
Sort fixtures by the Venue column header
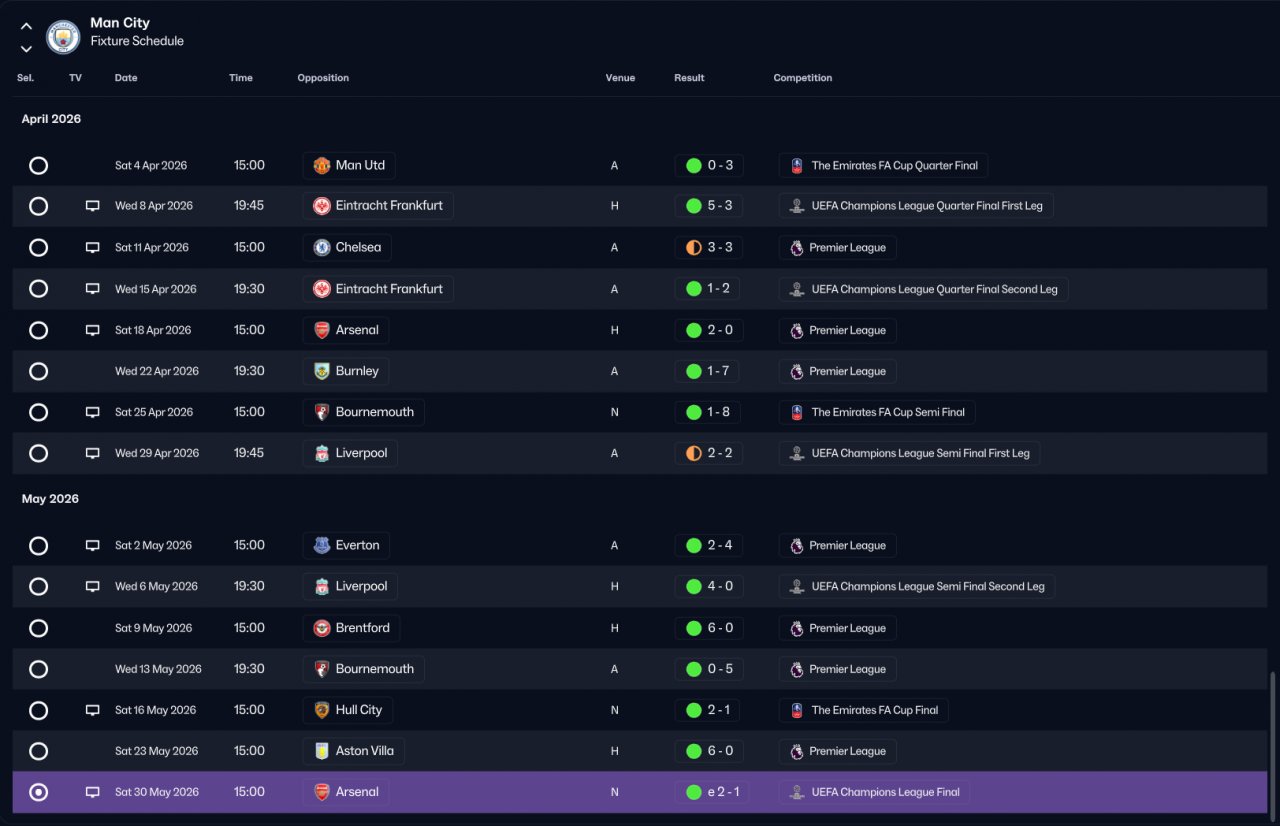click(620, 78)
